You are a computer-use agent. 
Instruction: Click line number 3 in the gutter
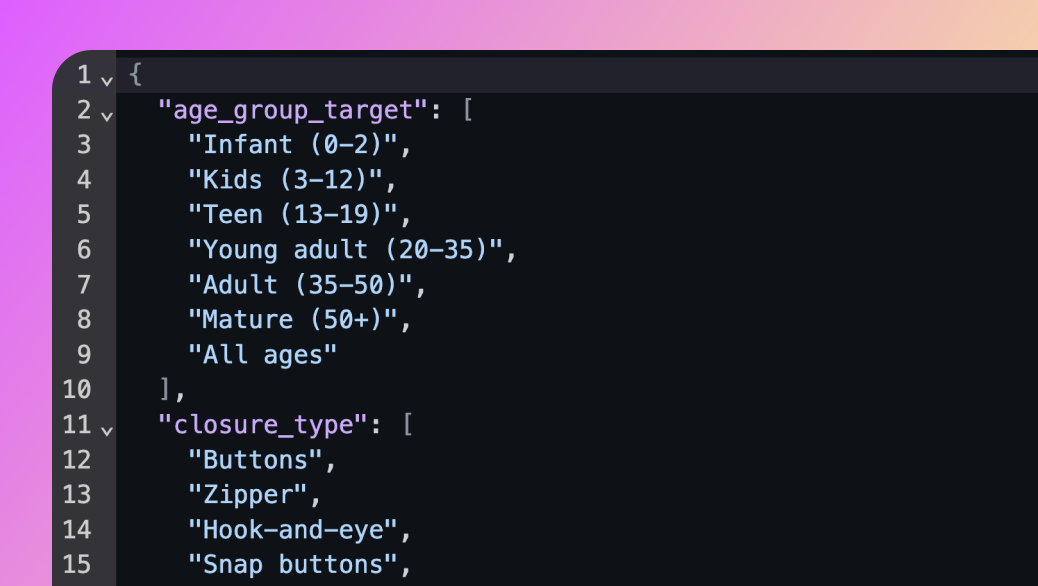click(83, 145)
